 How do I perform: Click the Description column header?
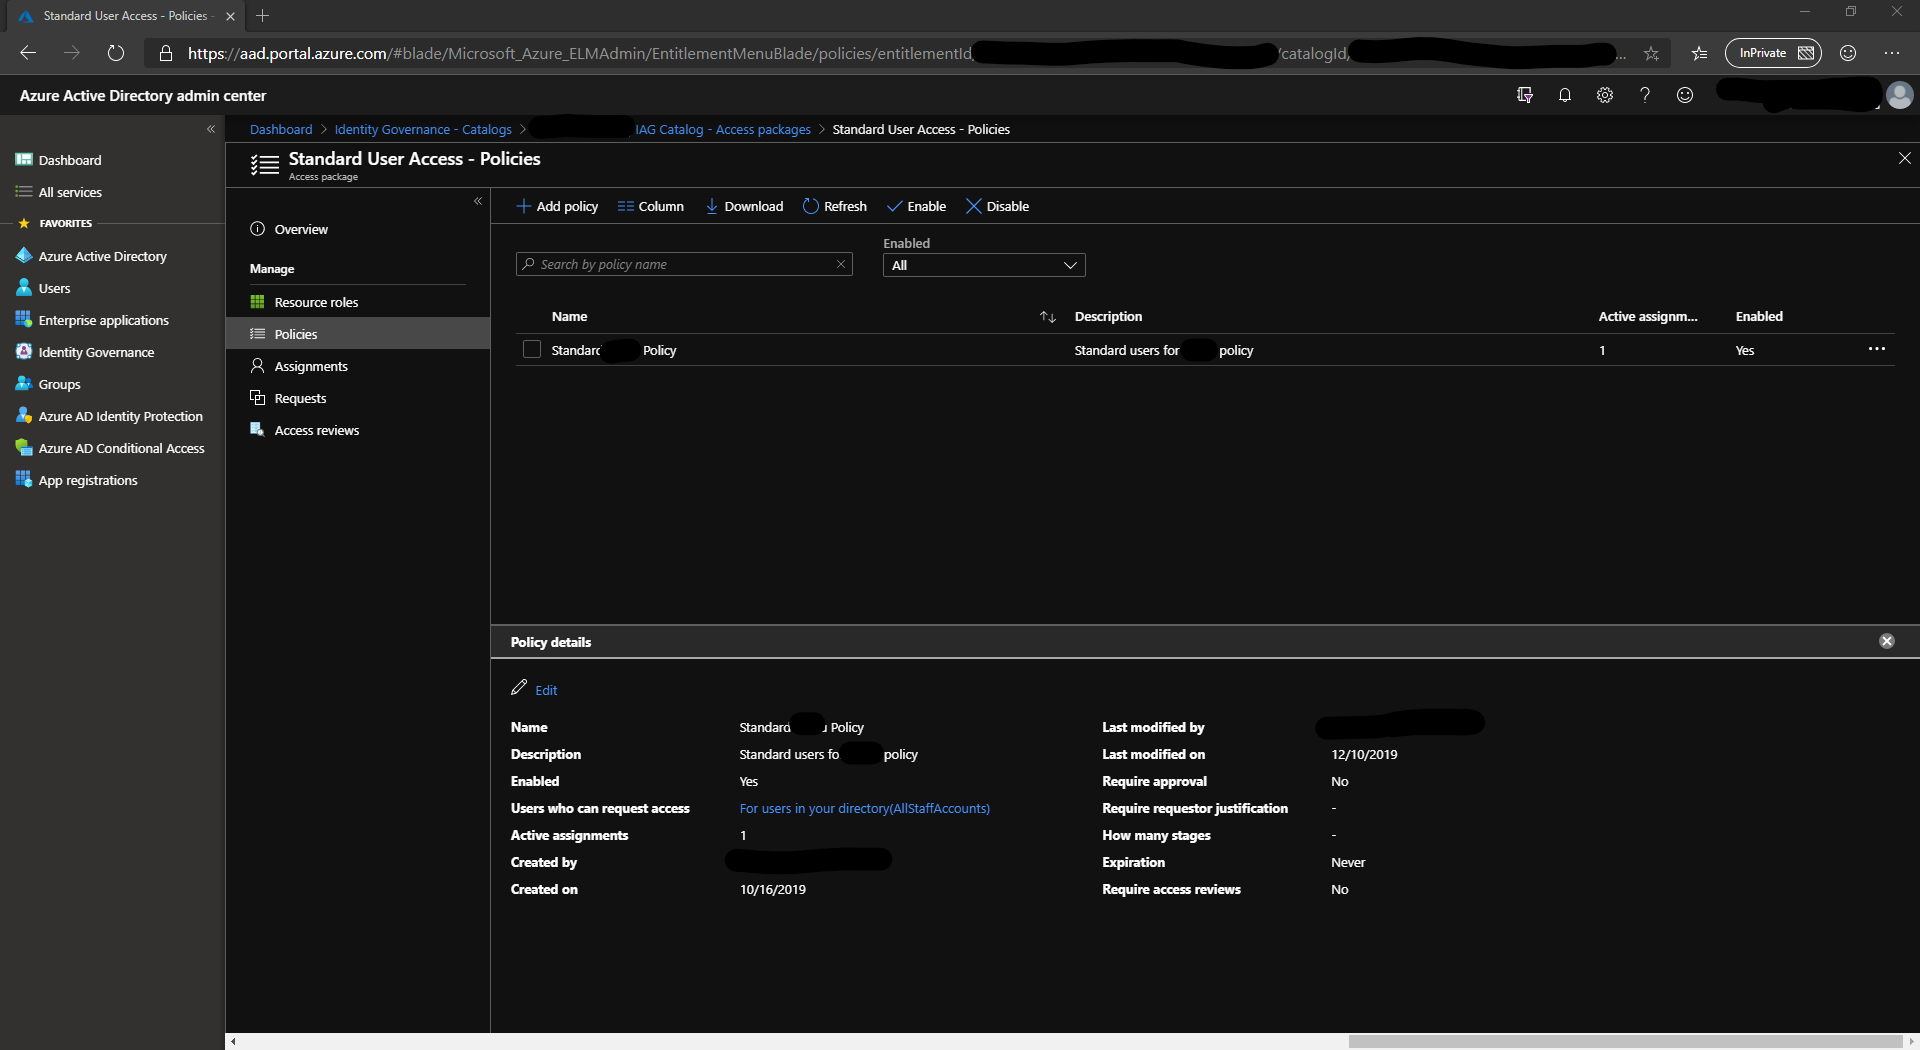point(1108,316)
